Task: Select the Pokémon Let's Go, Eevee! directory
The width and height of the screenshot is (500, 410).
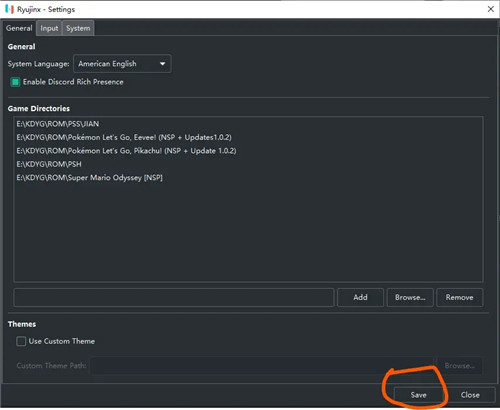Action: click(x=124, y=137)
